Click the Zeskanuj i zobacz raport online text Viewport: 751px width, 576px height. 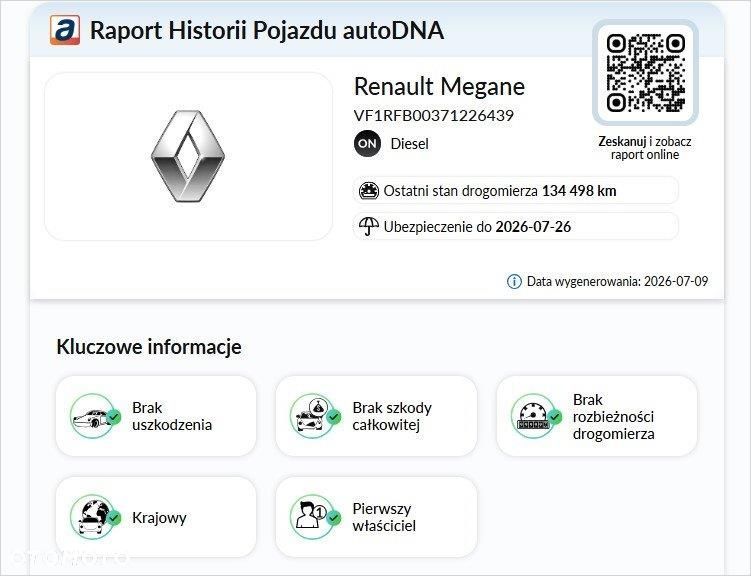pyautogui.click(x=645, y=148)
